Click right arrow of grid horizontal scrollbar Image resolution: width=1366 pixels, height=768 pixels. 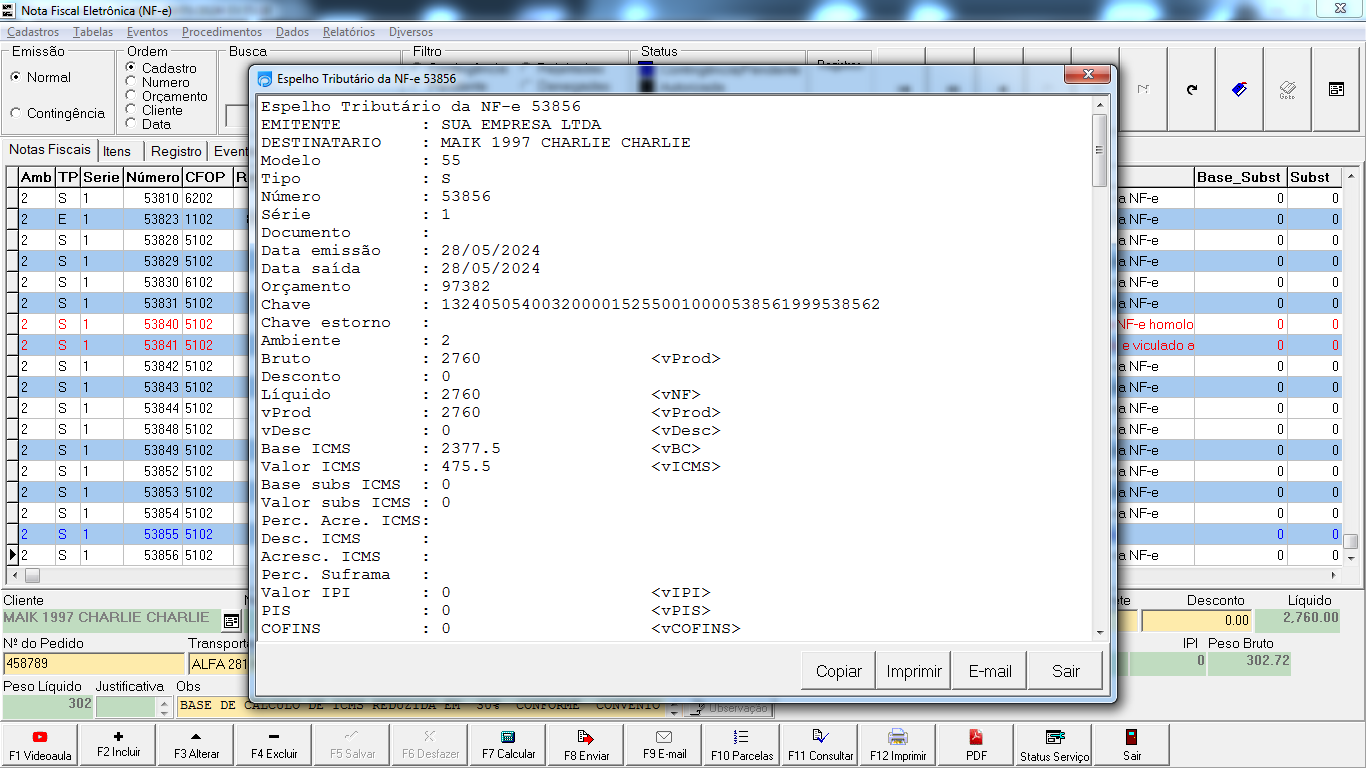(x=1335, y=576)
